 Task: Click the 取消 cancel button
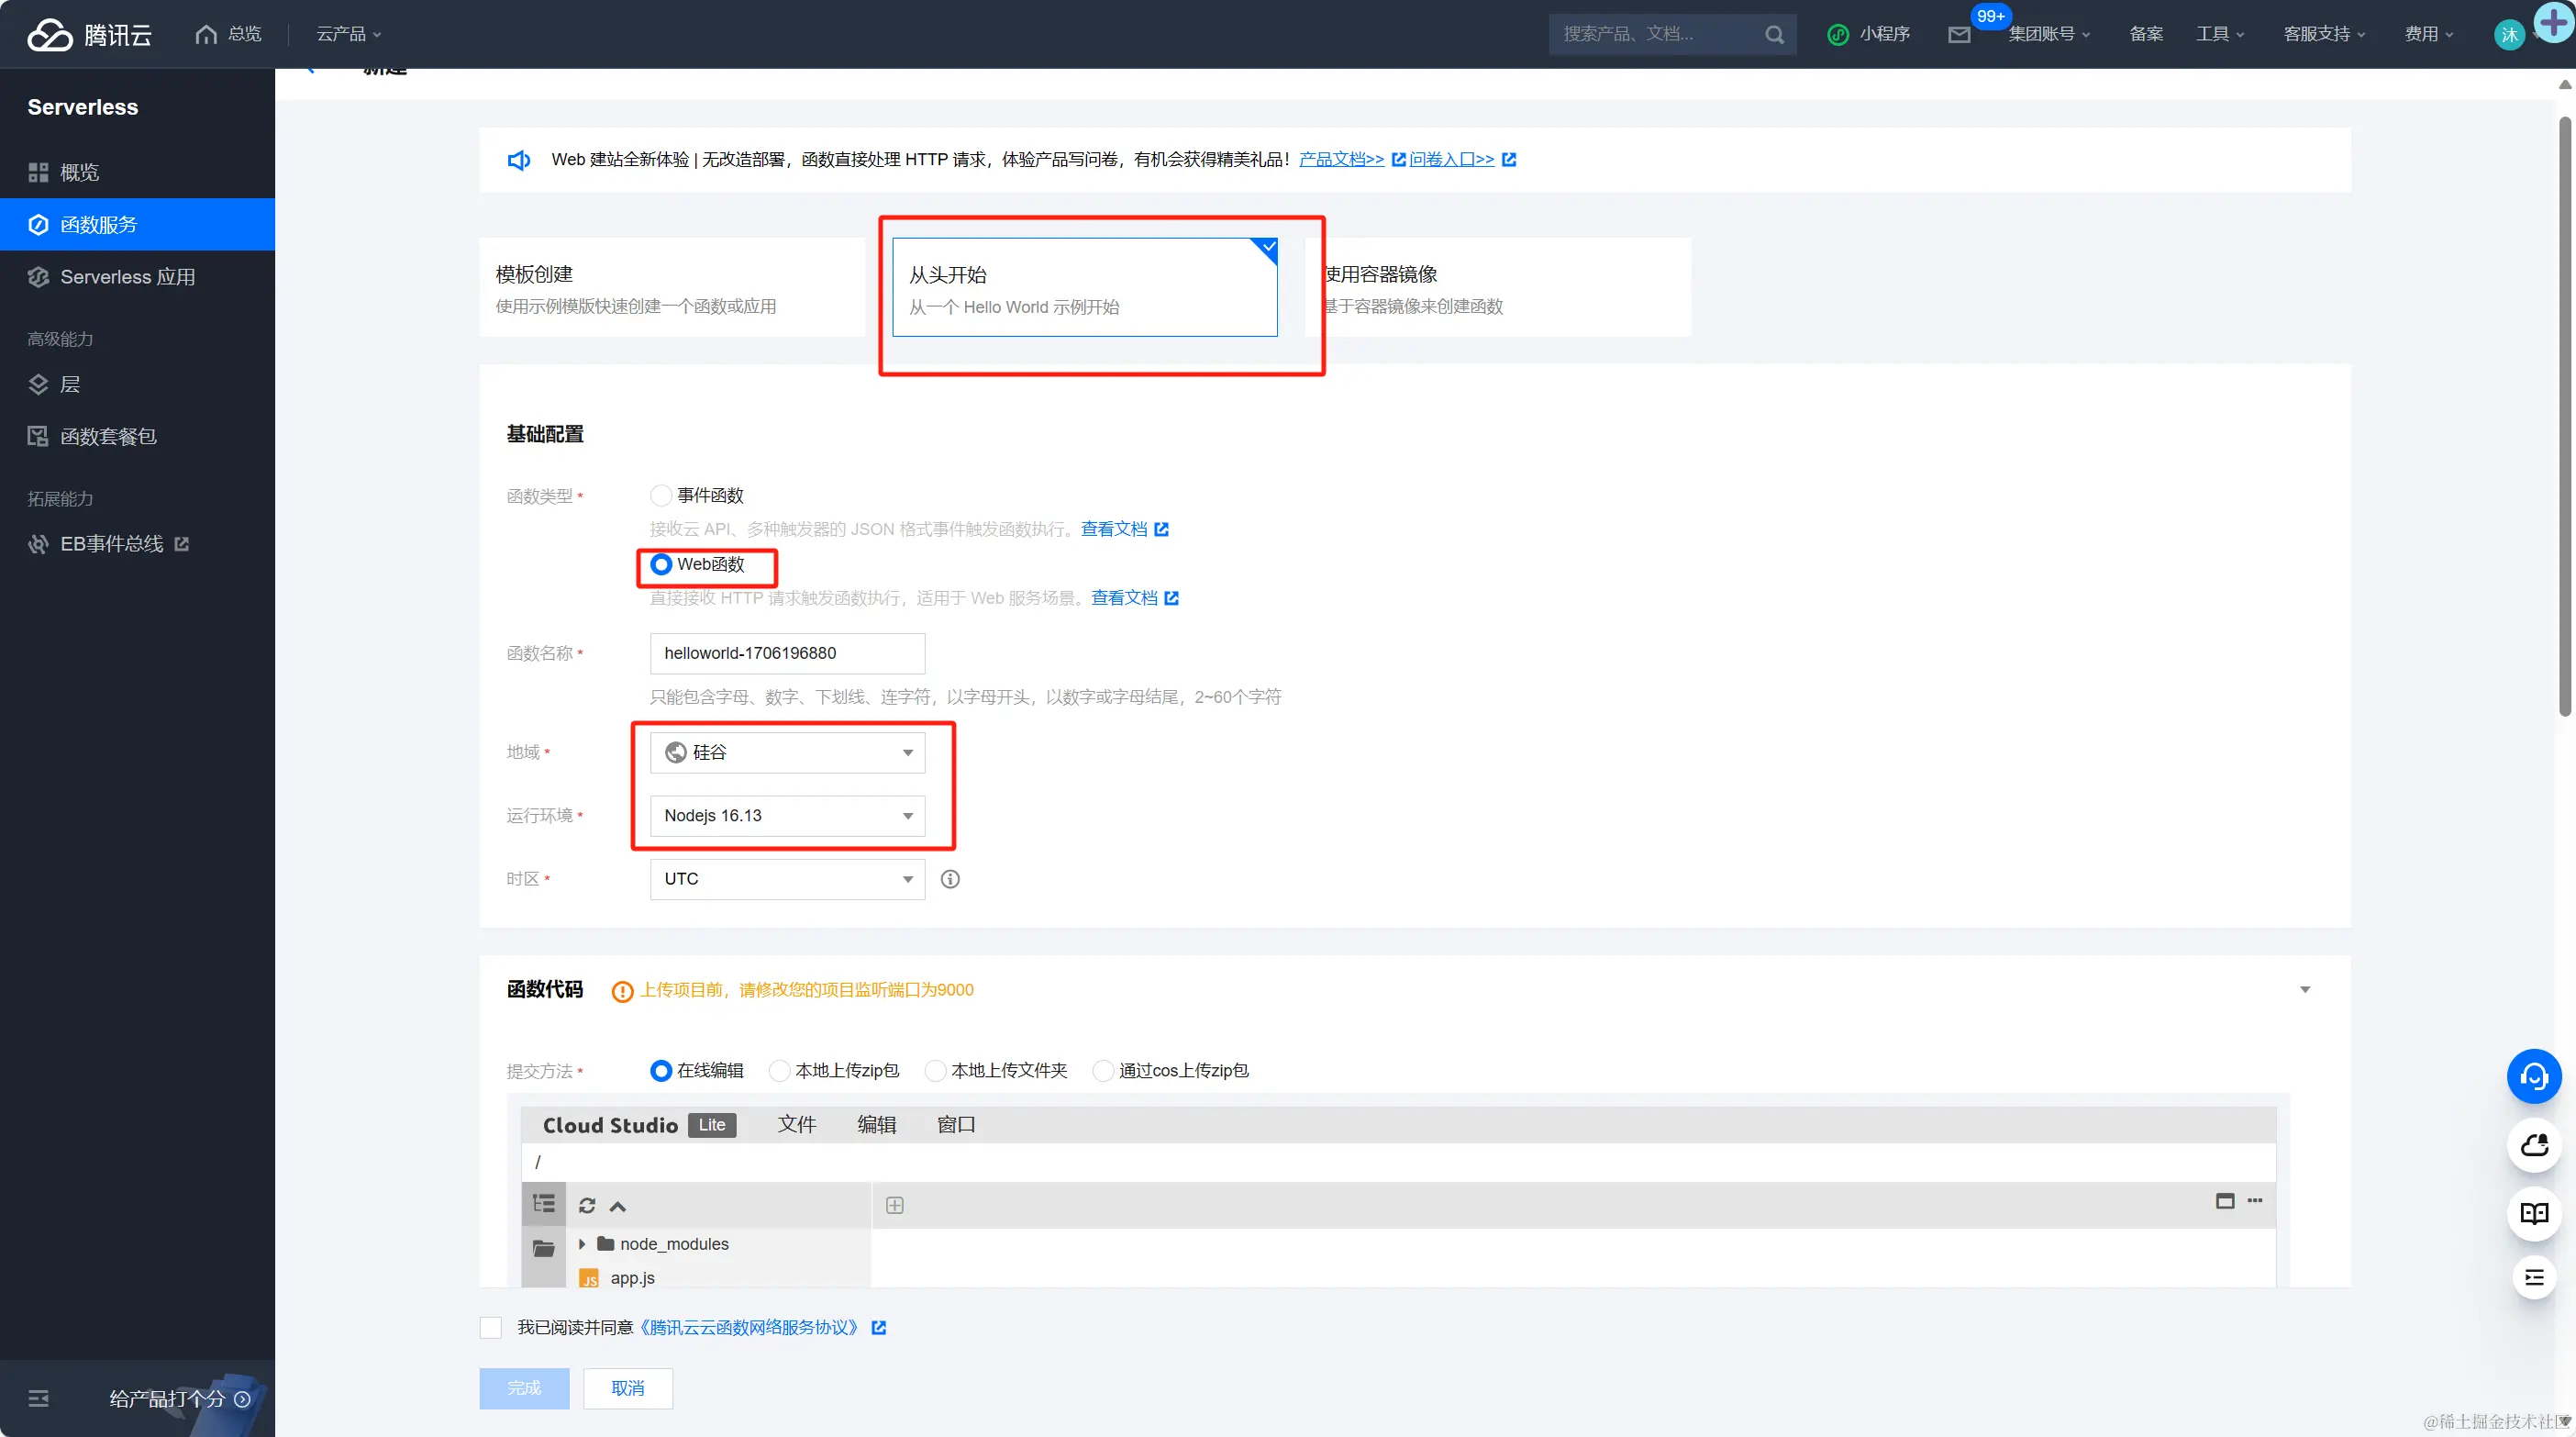point(627,1388)
